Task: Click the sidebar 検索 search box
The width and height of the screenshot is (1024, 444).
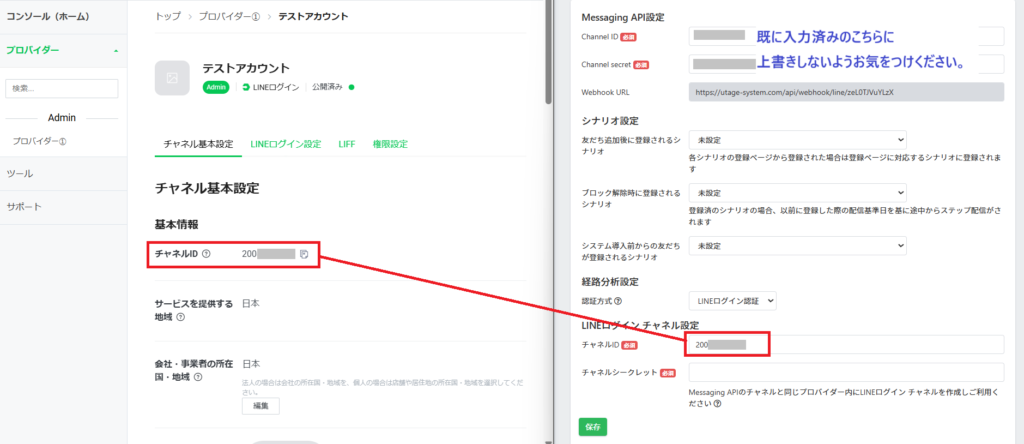Action: coord(62,89)
